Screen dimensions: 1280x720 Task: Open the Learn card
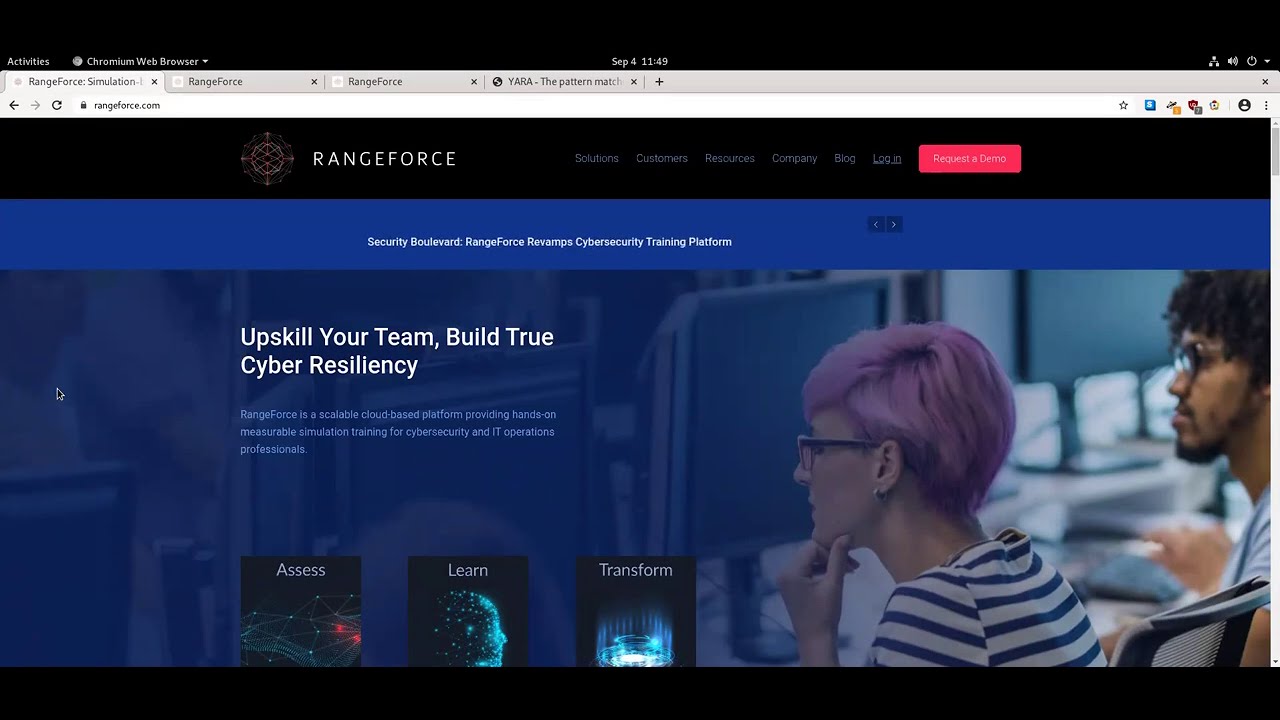click(468, 611)
